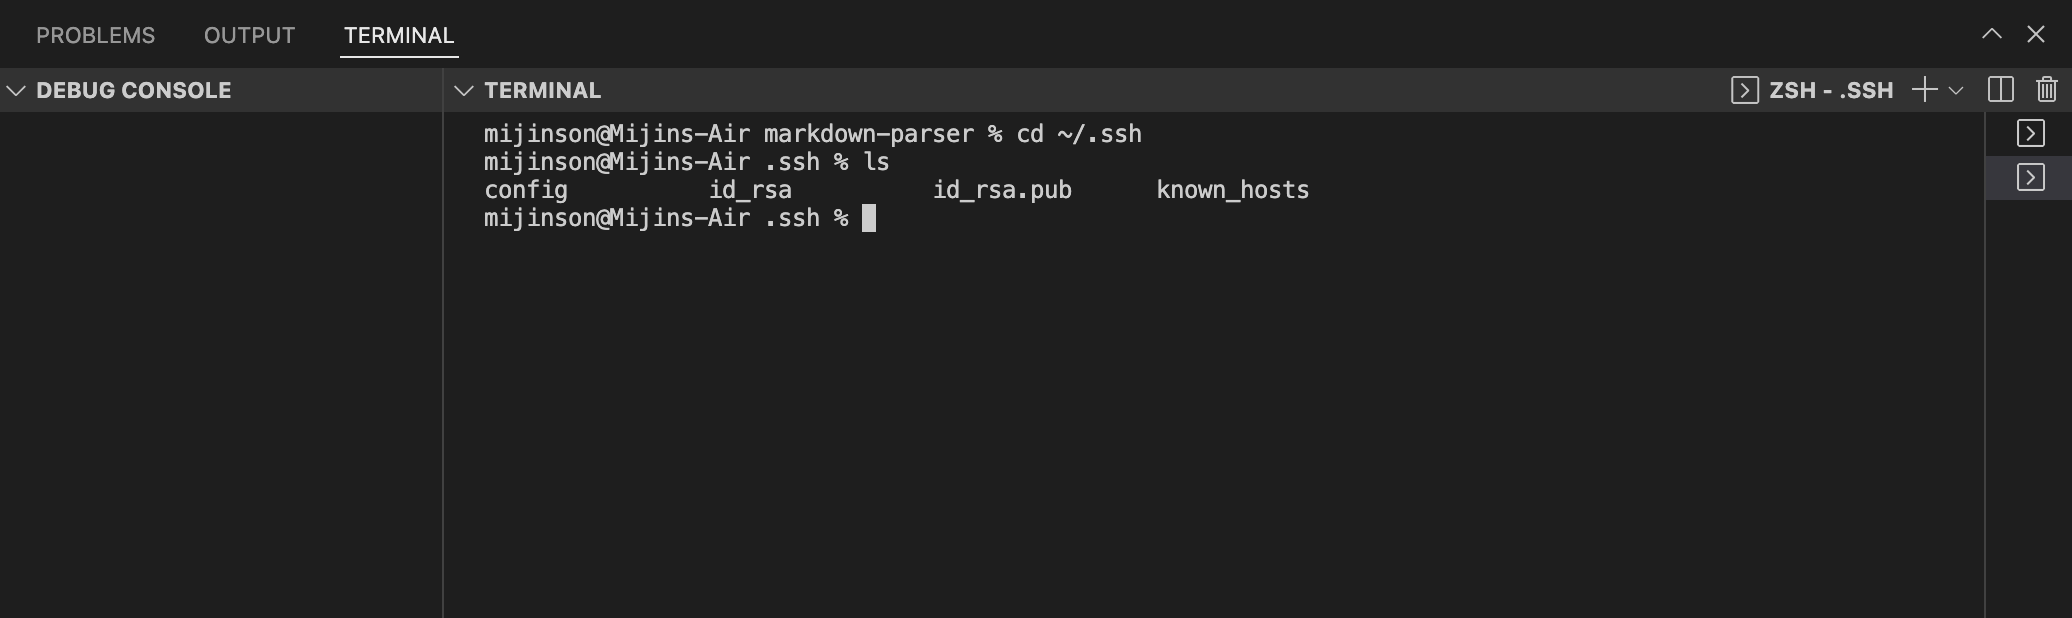The height and width of the screenshot is (618, 2072).
Task: Click the ZSH - .SSH terminal label
Action: pyautogui.click(x=1831, y=91)
